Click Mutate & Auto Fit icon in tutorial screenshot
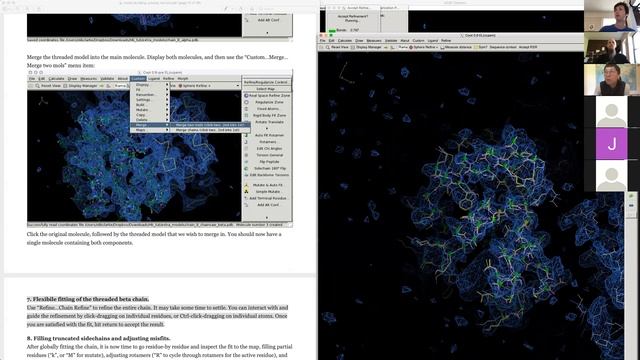This screenshot has height=360, width=640. [x=246, y=185]
